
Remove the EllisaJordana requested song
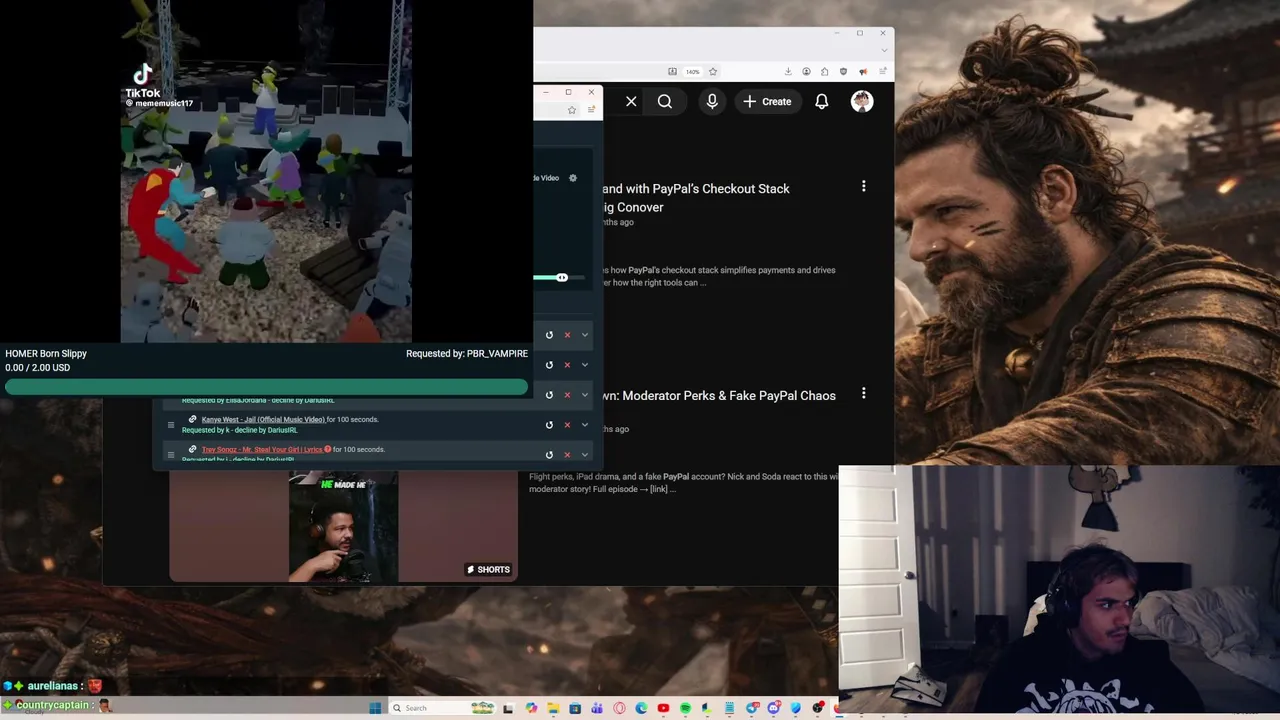(567, 395)
